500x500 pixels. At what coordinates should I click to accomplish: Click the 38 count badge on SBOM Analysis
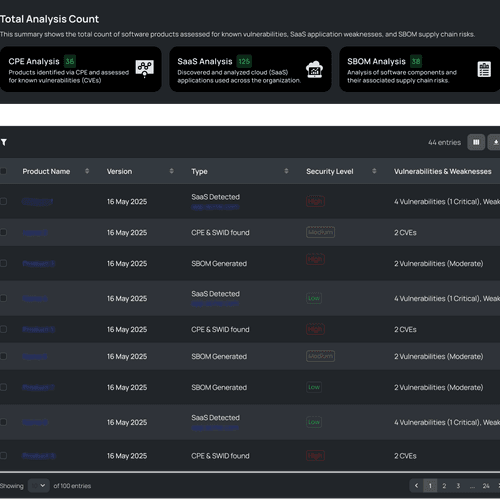(x=416, y=61)
